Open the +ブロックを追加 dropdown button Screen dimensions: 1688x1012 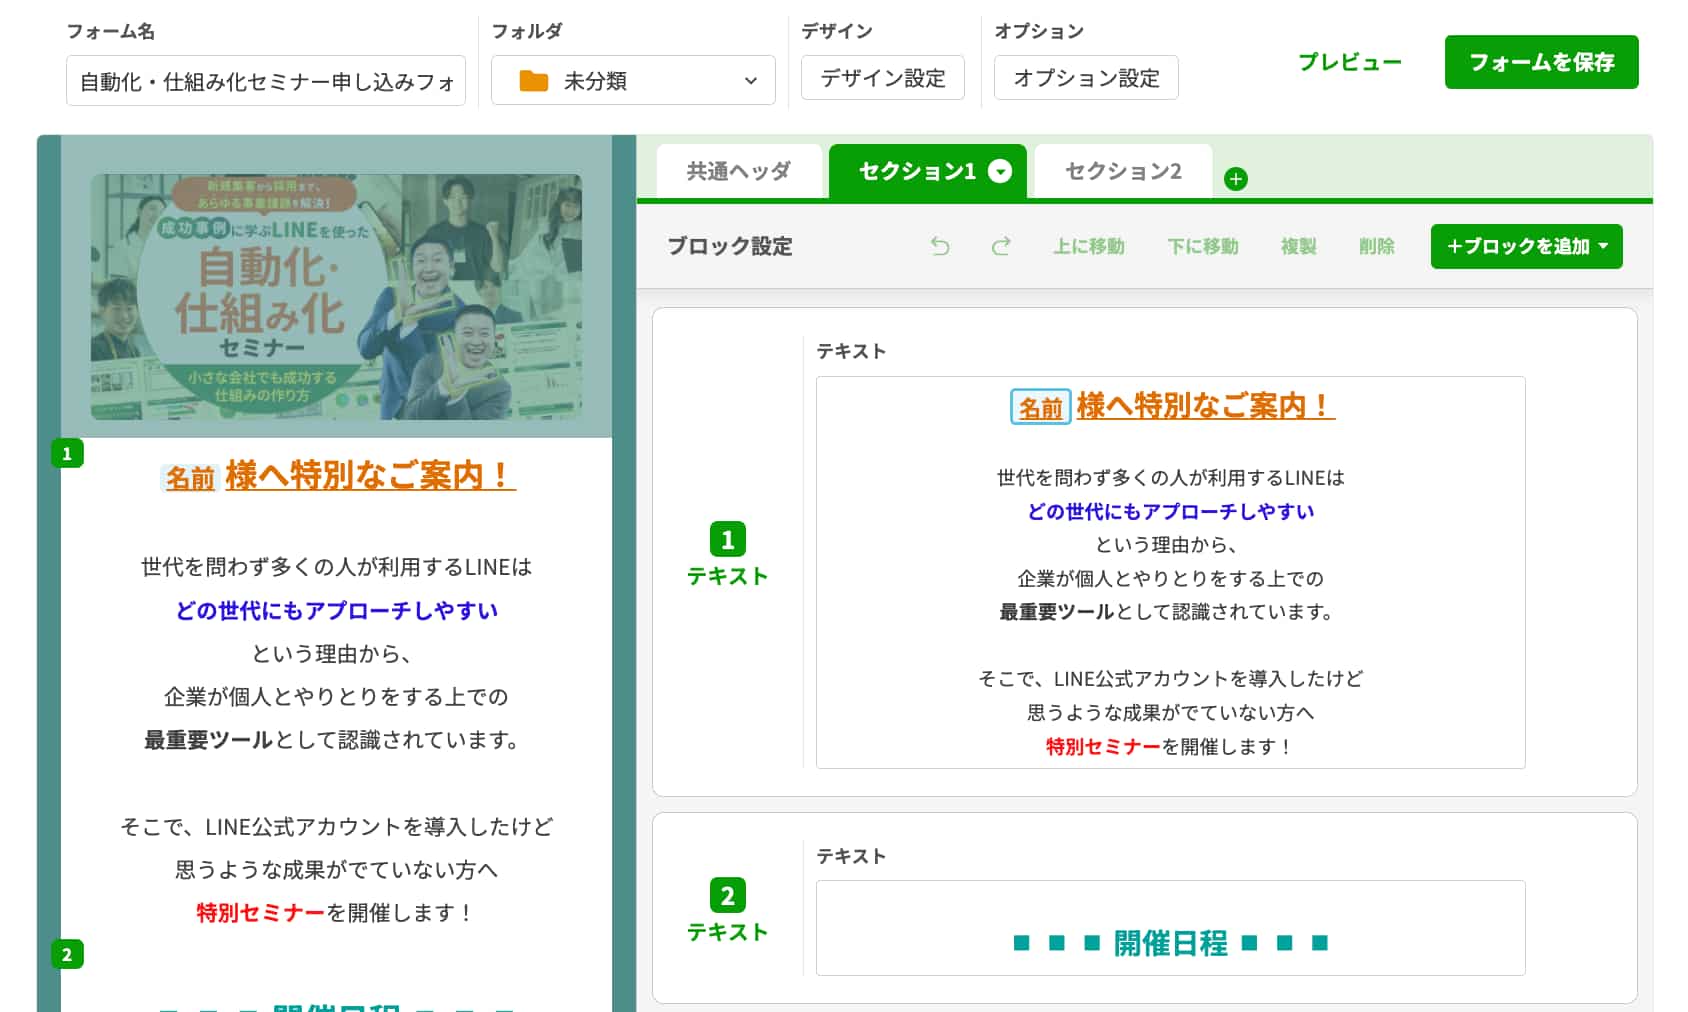coord(1526,246)
